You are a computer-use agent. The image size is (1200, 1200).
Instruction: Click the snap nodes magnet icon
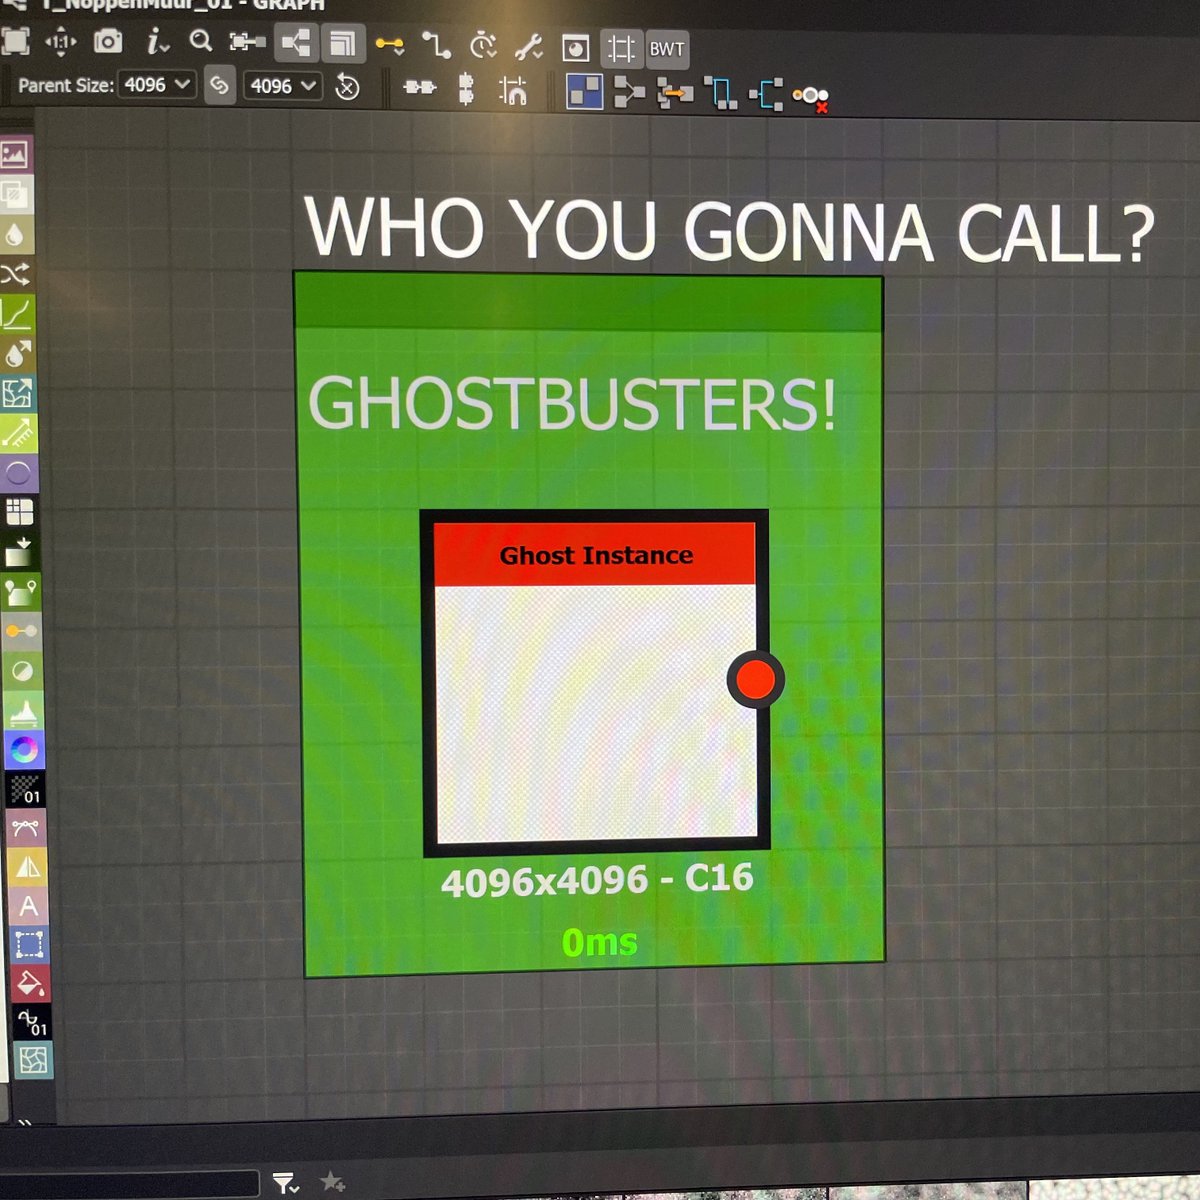[513, 91]
